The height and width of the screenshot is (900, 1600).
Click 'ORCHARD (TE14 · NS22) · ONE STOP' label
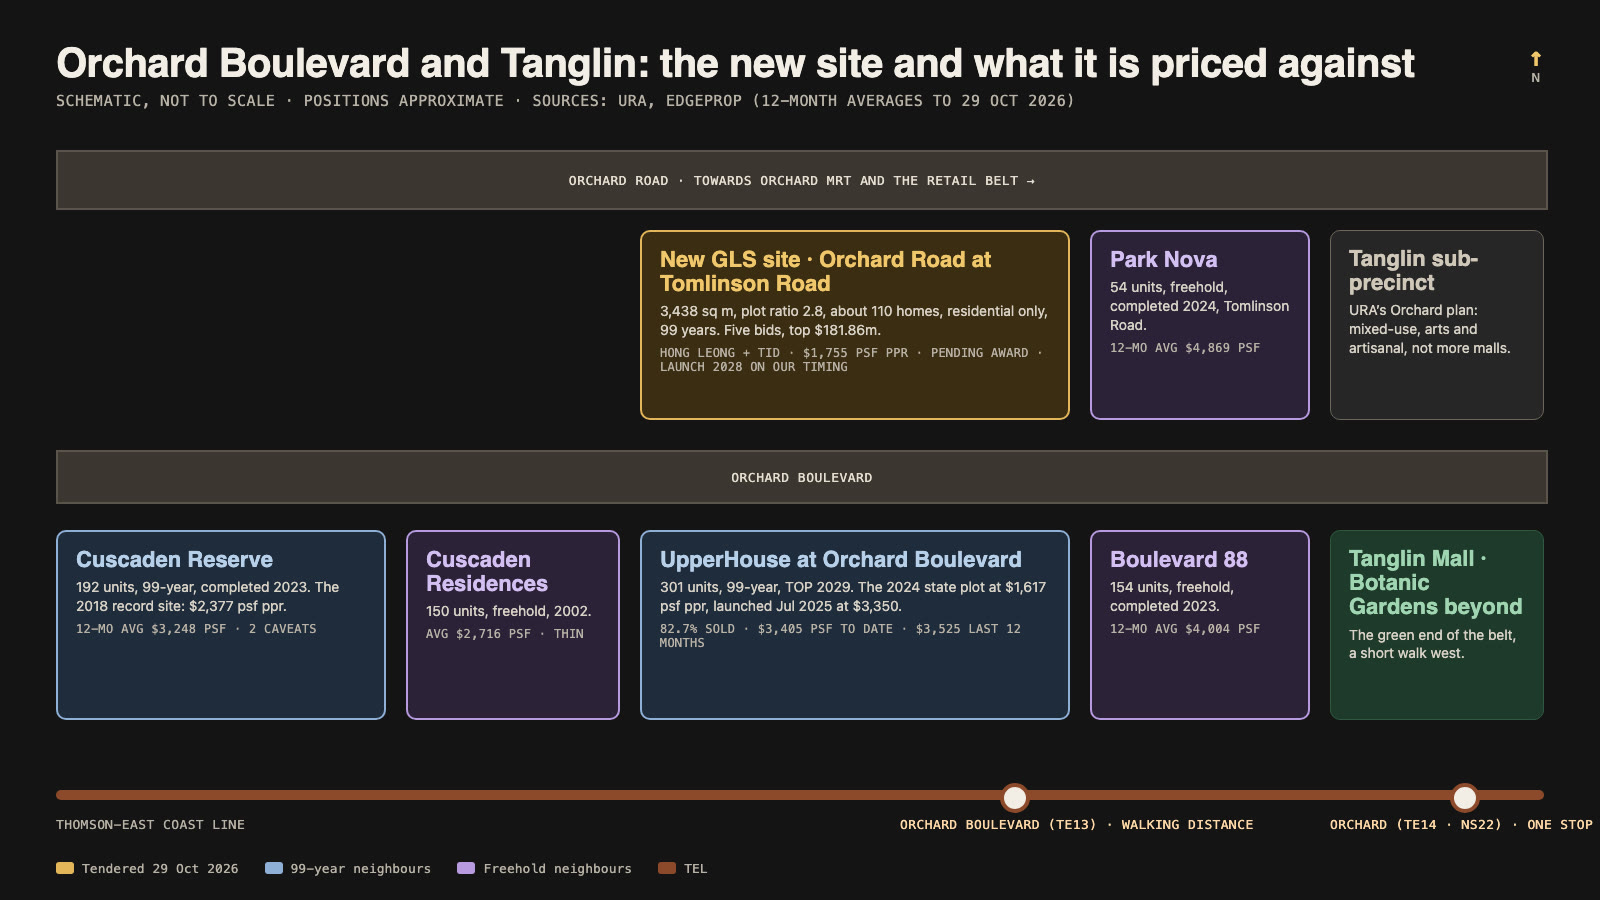[1461, 825]
